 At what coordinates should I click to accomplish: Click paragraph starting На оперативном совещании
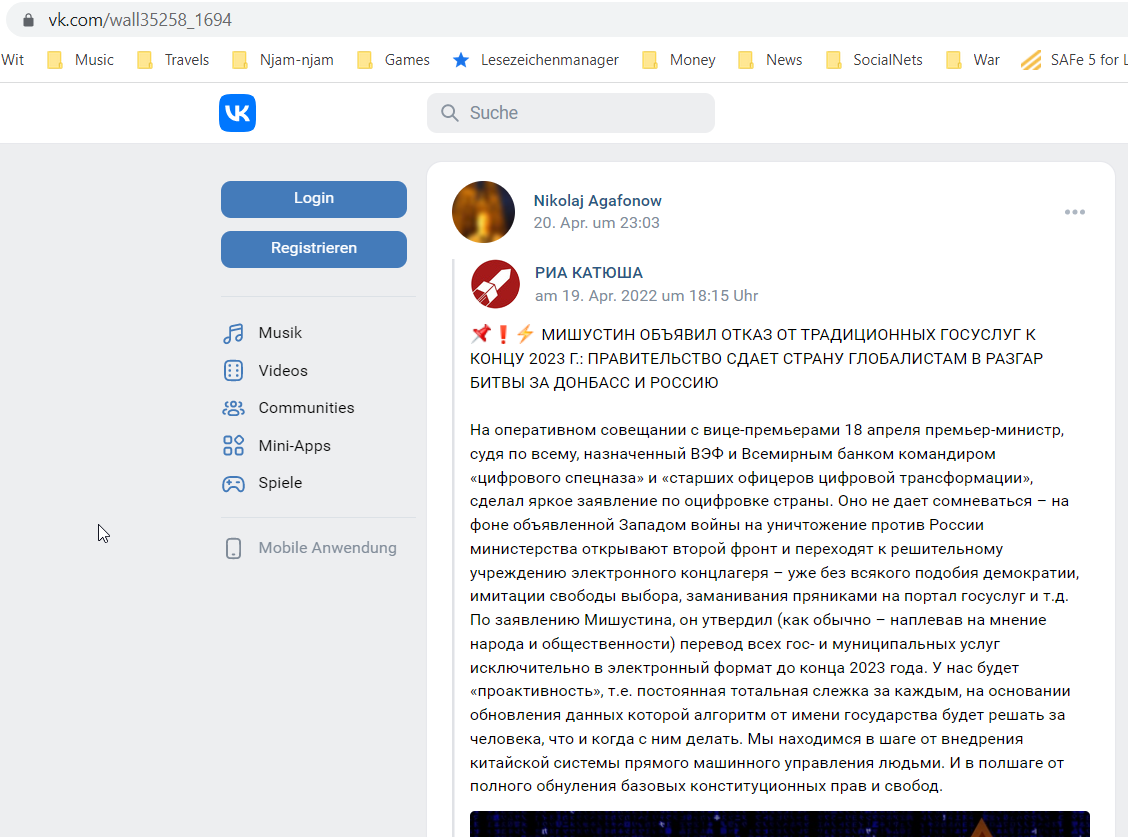pos(775,608)
